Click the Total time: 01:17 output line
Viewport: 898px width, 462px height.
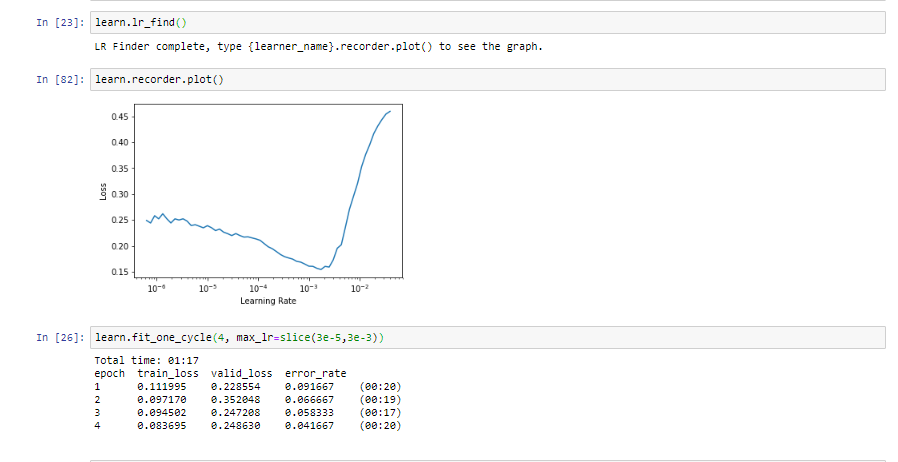pyautogui.click(x=147, y=360)
